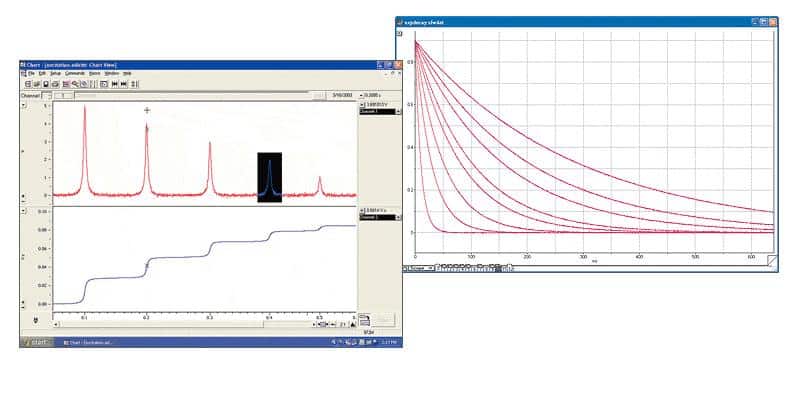Click the cross marker above the second peak

[147, 110]
